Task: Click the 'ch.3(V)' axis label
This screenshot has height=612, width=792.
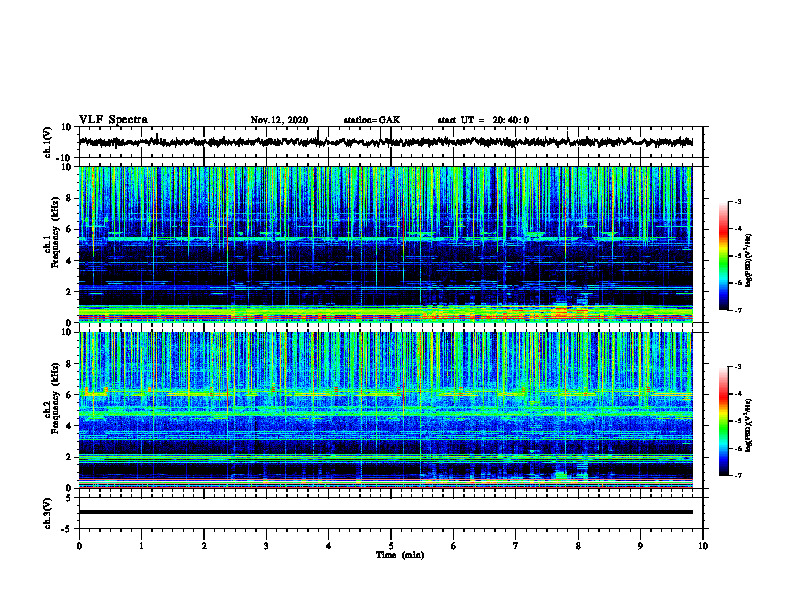Action: coord(48,513)
